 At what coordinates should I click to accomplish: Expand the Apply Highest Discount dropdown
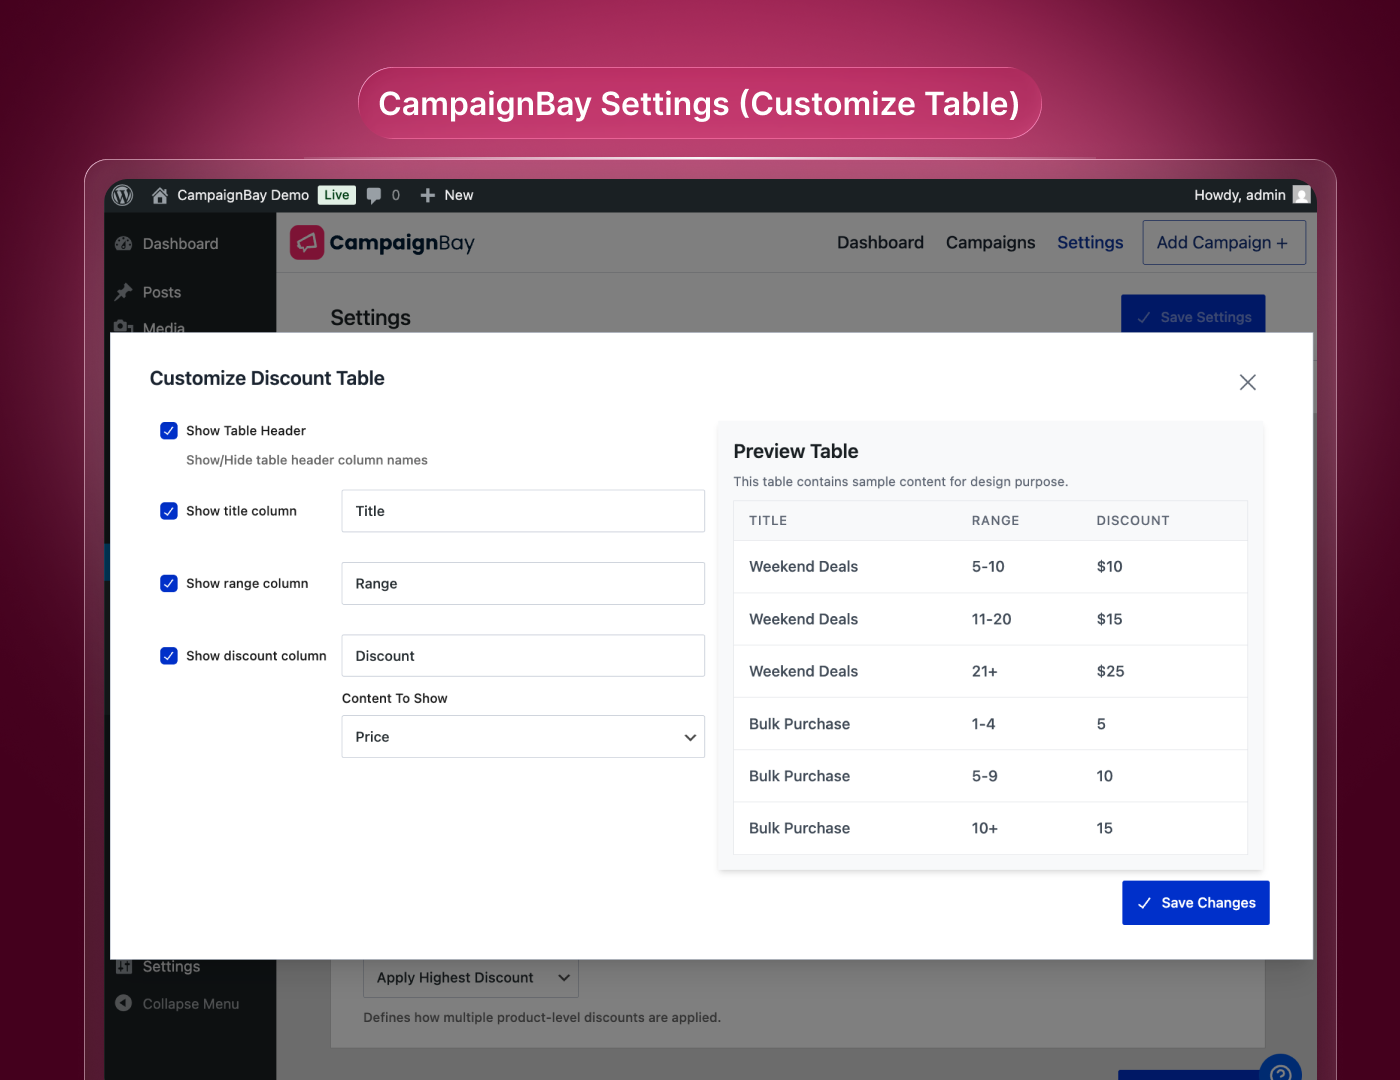470,978
